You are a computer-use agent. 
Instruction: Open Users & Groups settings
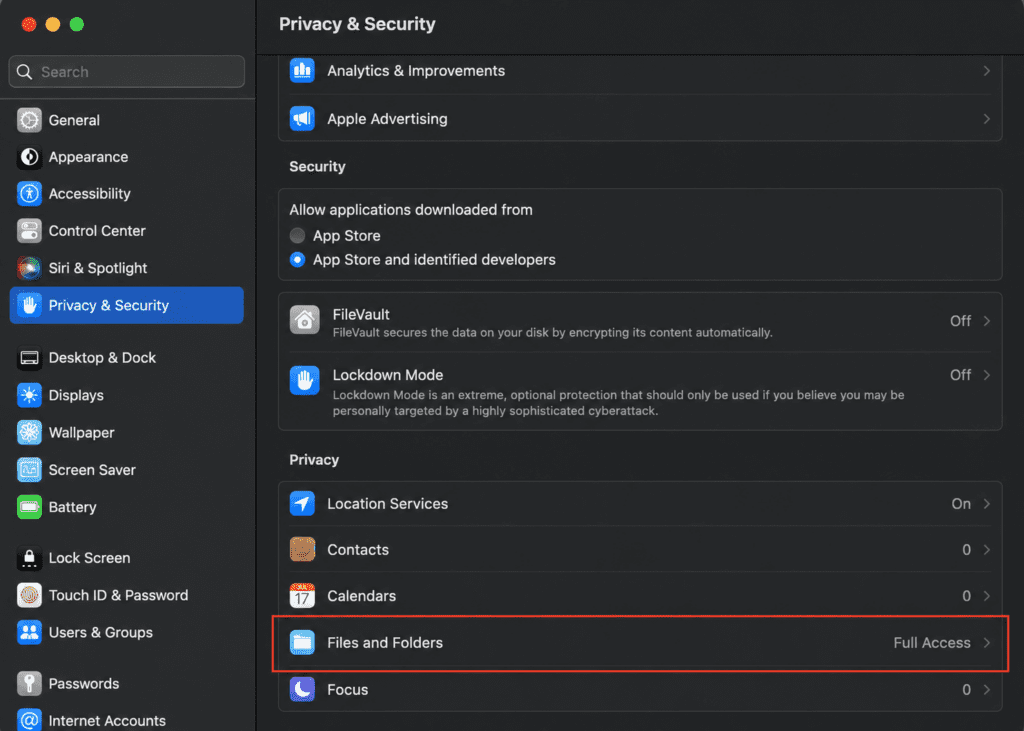(127, 632)
